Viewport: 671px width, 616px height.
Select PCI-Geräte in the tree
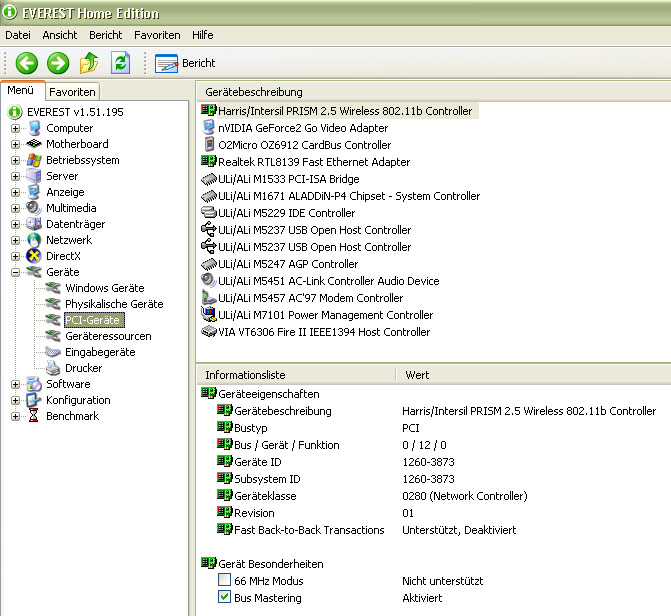[94, 320]
